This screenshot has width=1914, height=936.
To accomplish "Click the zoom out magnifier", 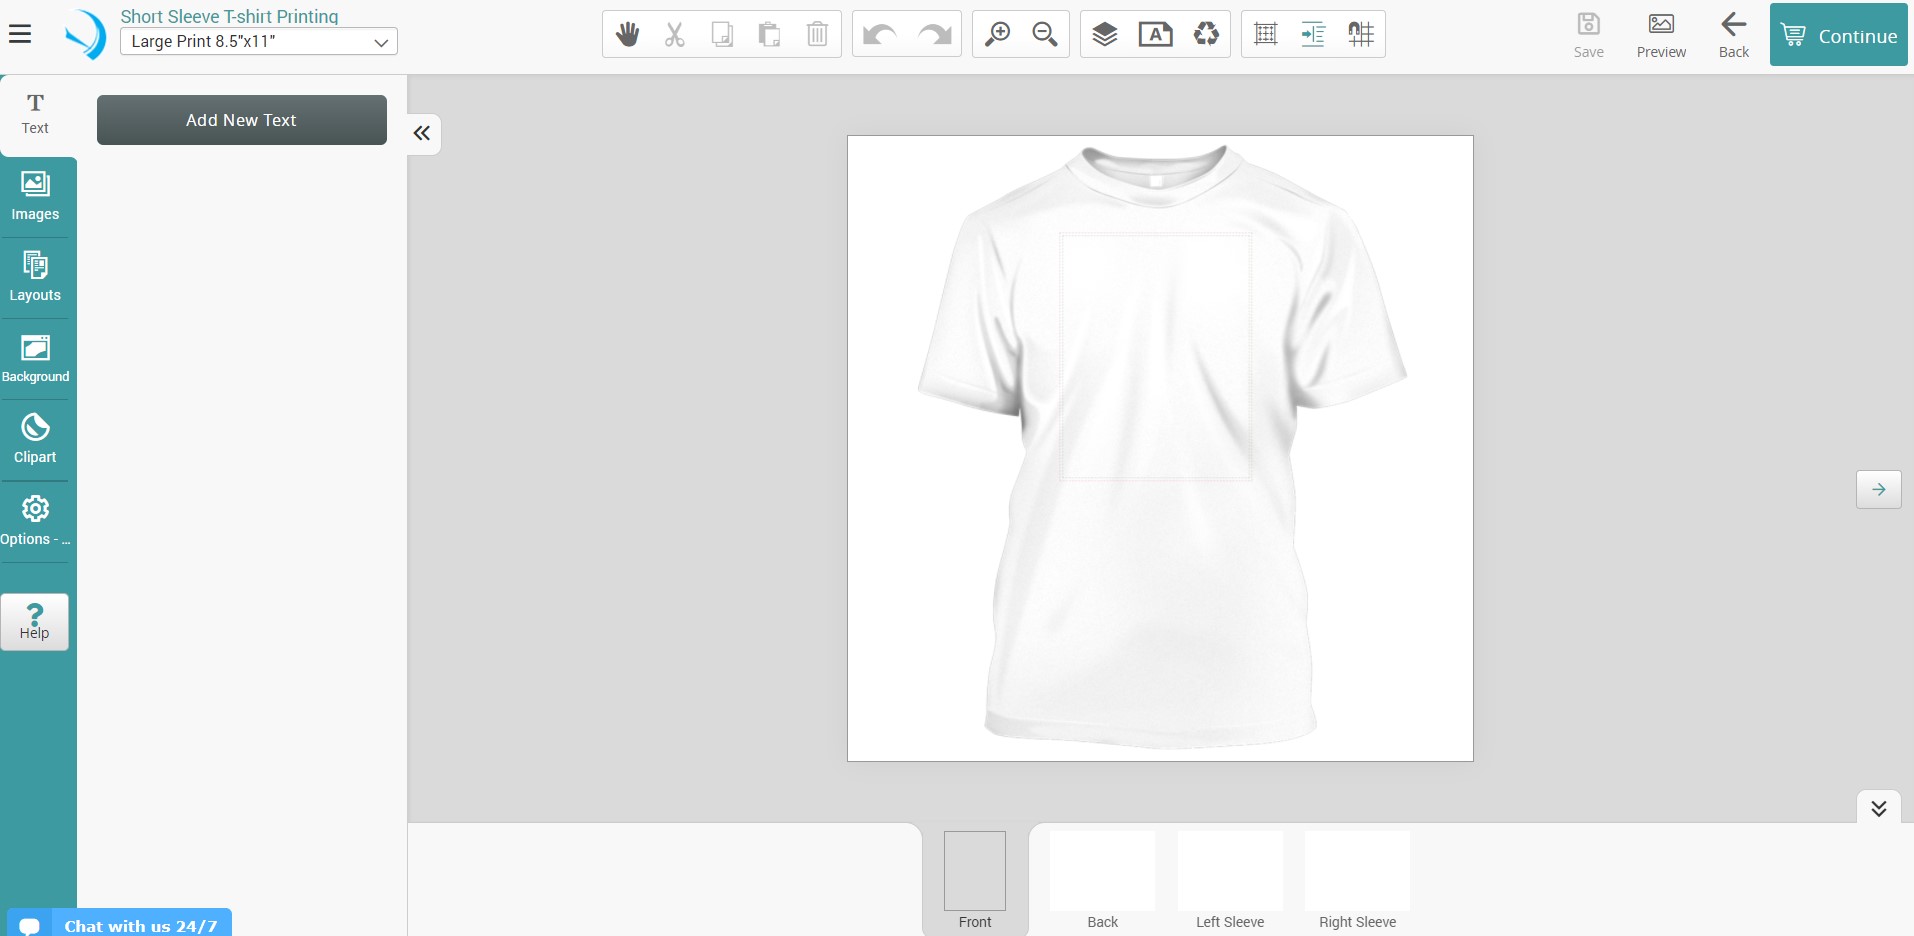I will [x=1044, y=35].
